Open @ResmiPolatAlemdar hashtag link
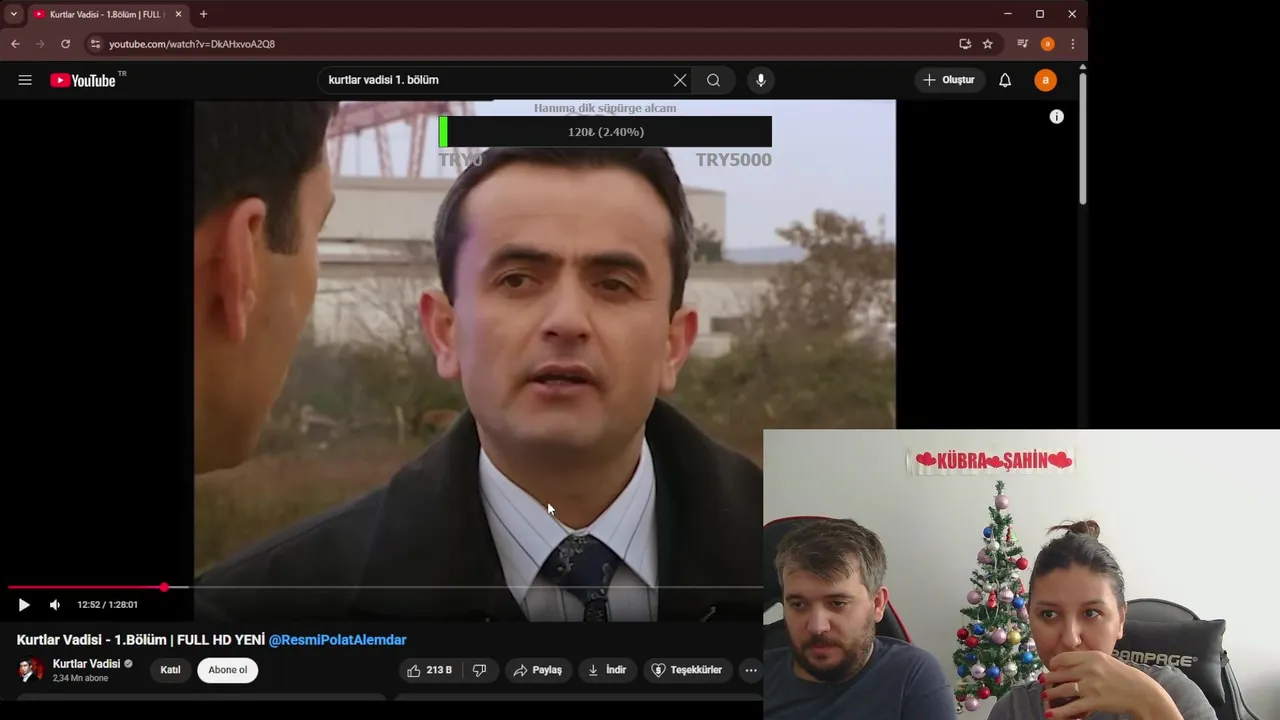Image resolution: width=1280 pixels, height=720 pixels. click(x=338, y=640)
